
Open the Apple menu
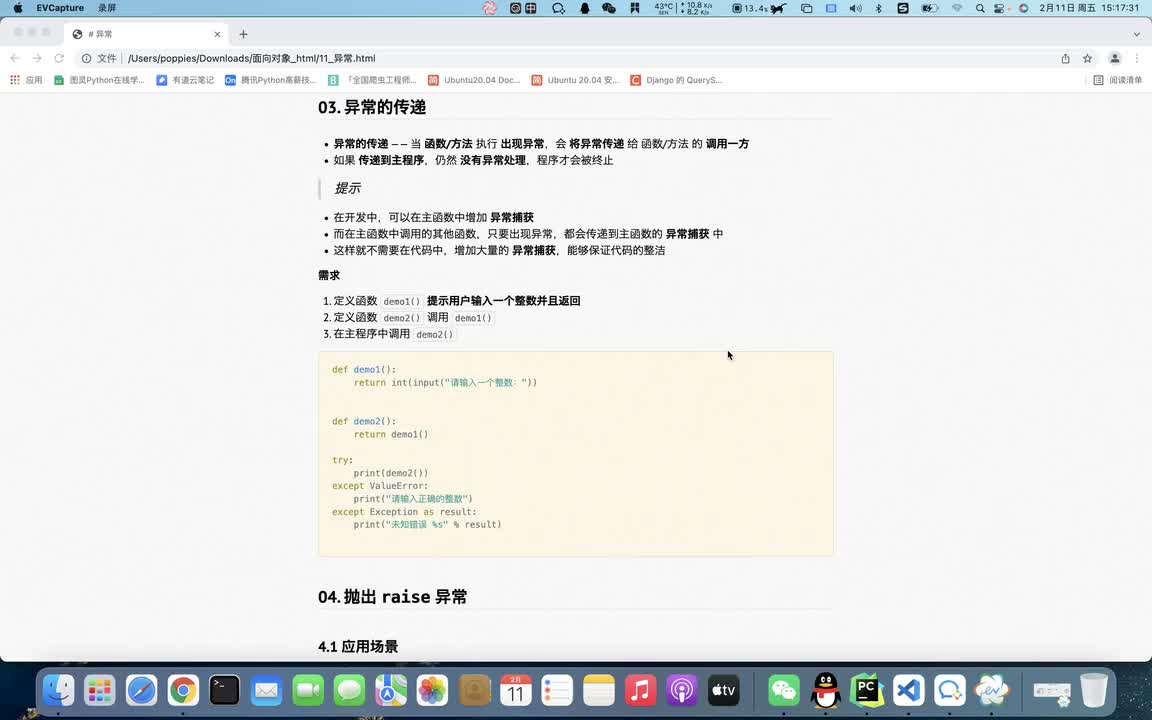click(18, 8)
